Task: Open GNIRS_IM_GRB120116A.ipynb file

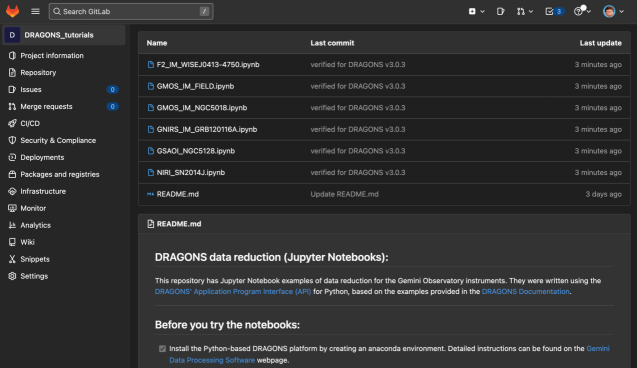Action: [207, 129]
